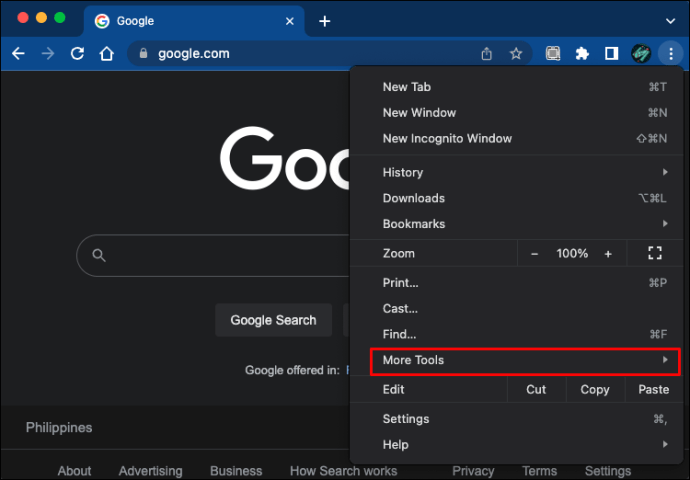Decrease zoom with the minus button
Image resolution: width=690 pixels, height=480 pixels.
(535, 254)
